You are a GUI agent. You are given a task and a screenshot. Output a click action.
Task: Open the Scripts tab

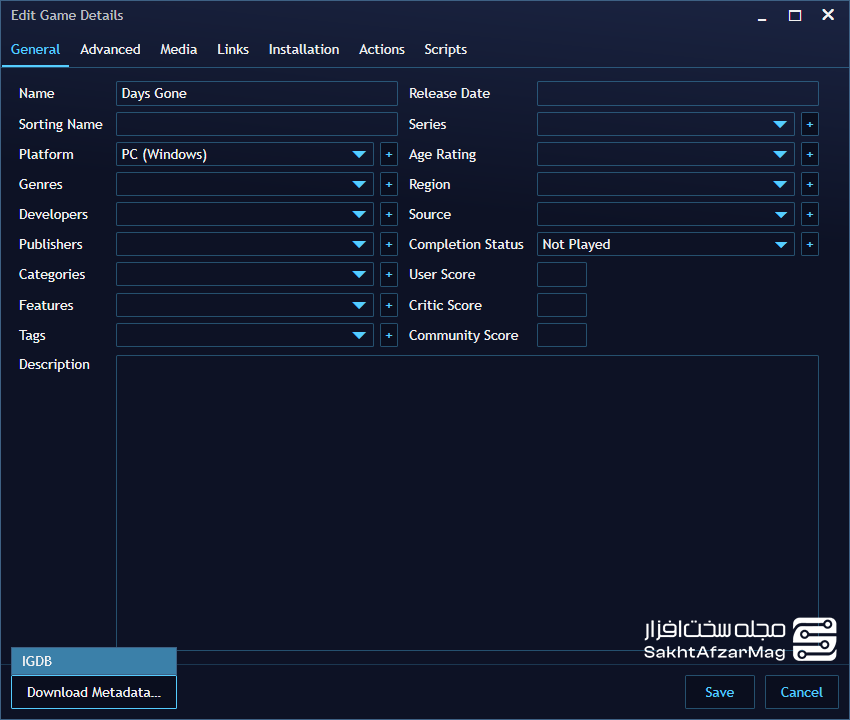click(x=445, y=49)
